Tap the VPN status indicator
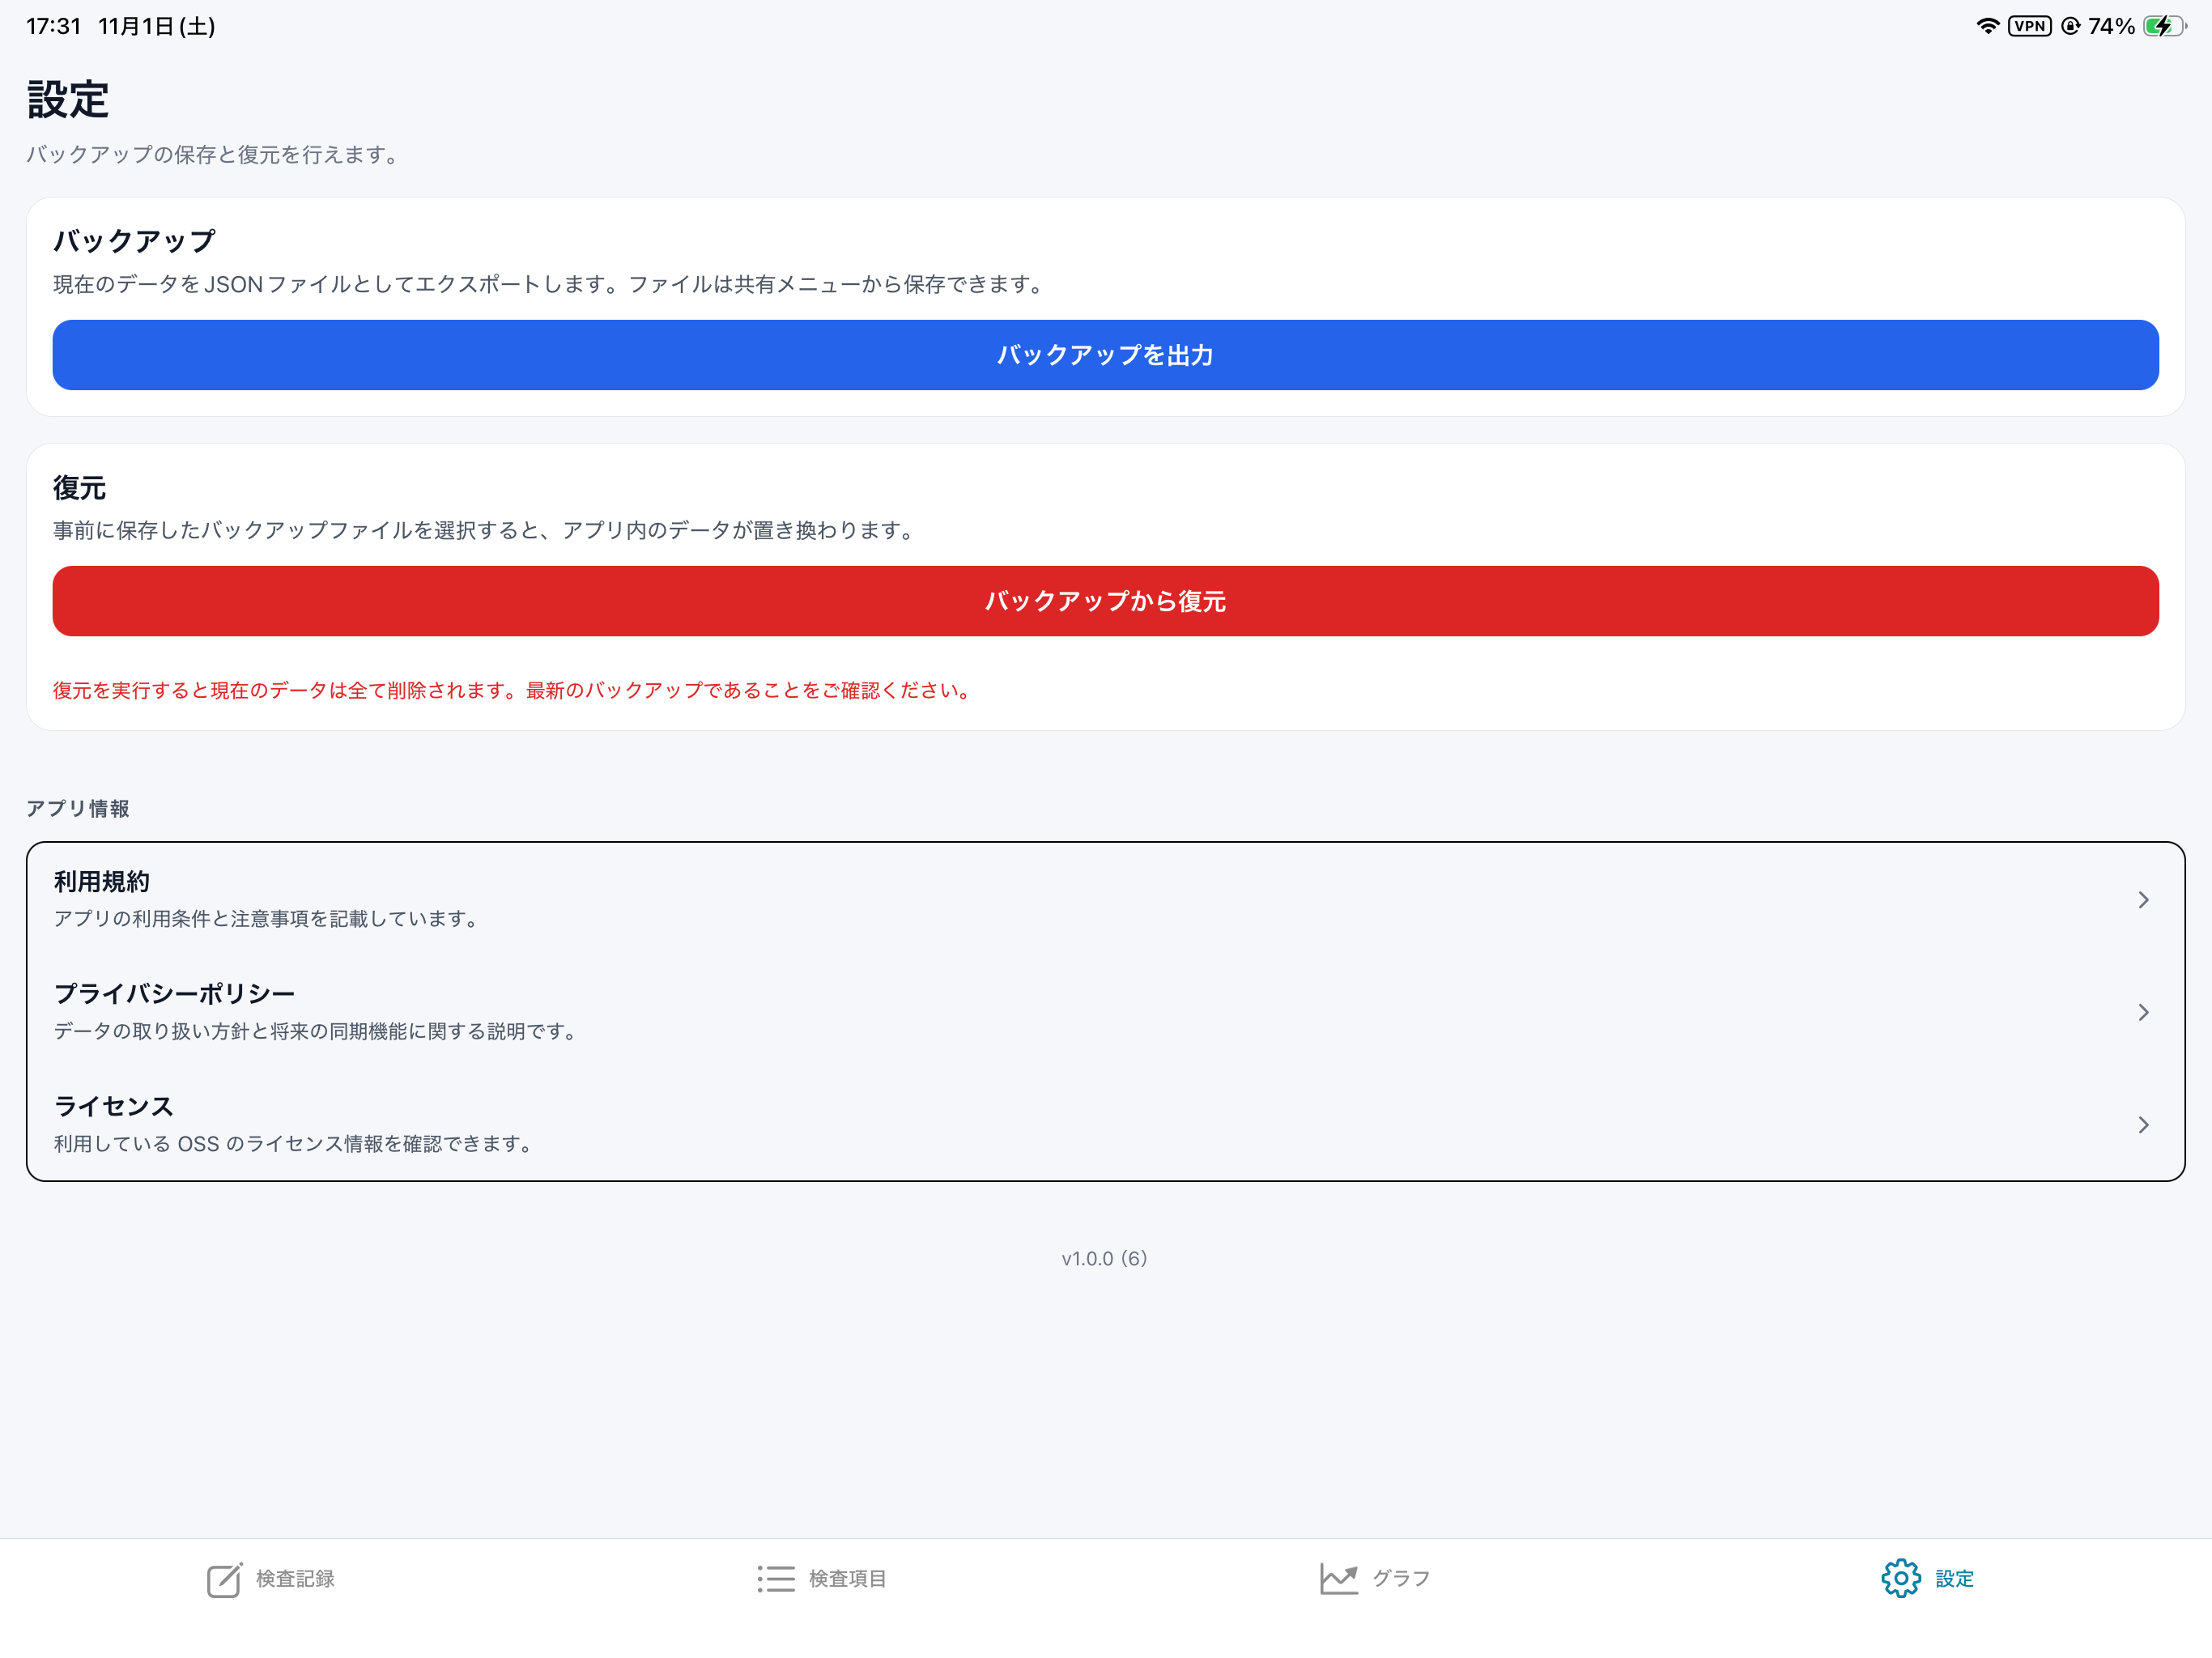 click(x=2029, y=26)
